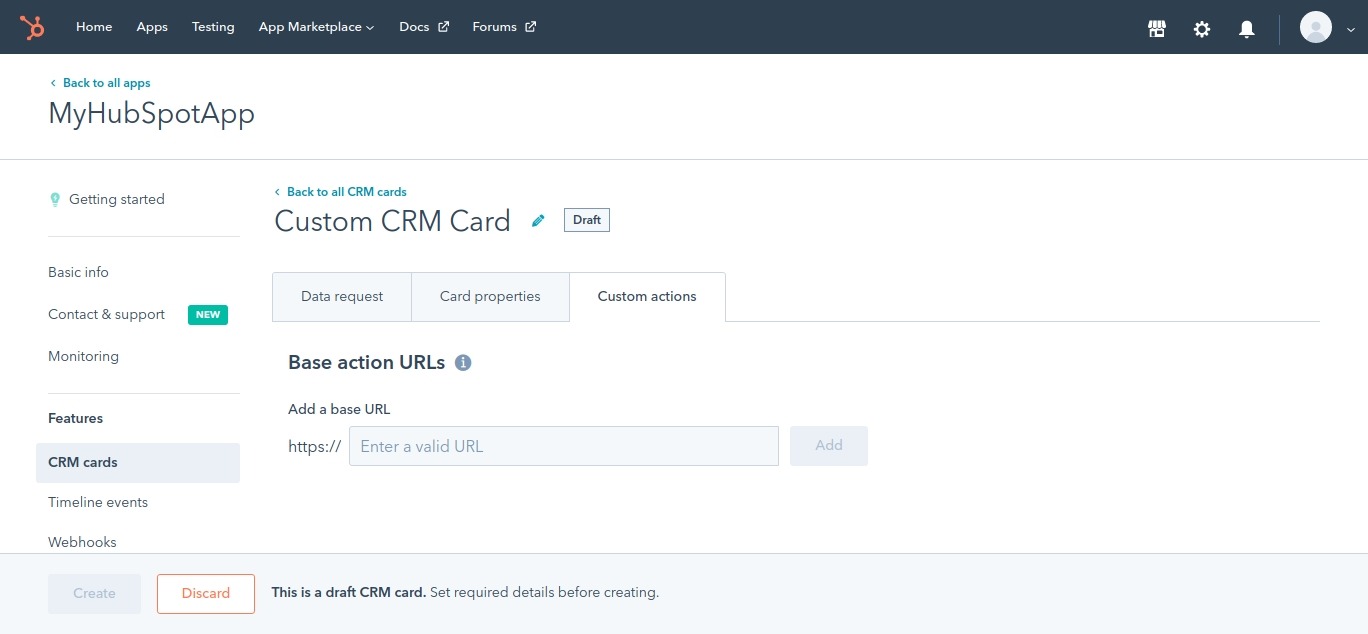Click the user avatar profile picture

[x=1315, y=27]
